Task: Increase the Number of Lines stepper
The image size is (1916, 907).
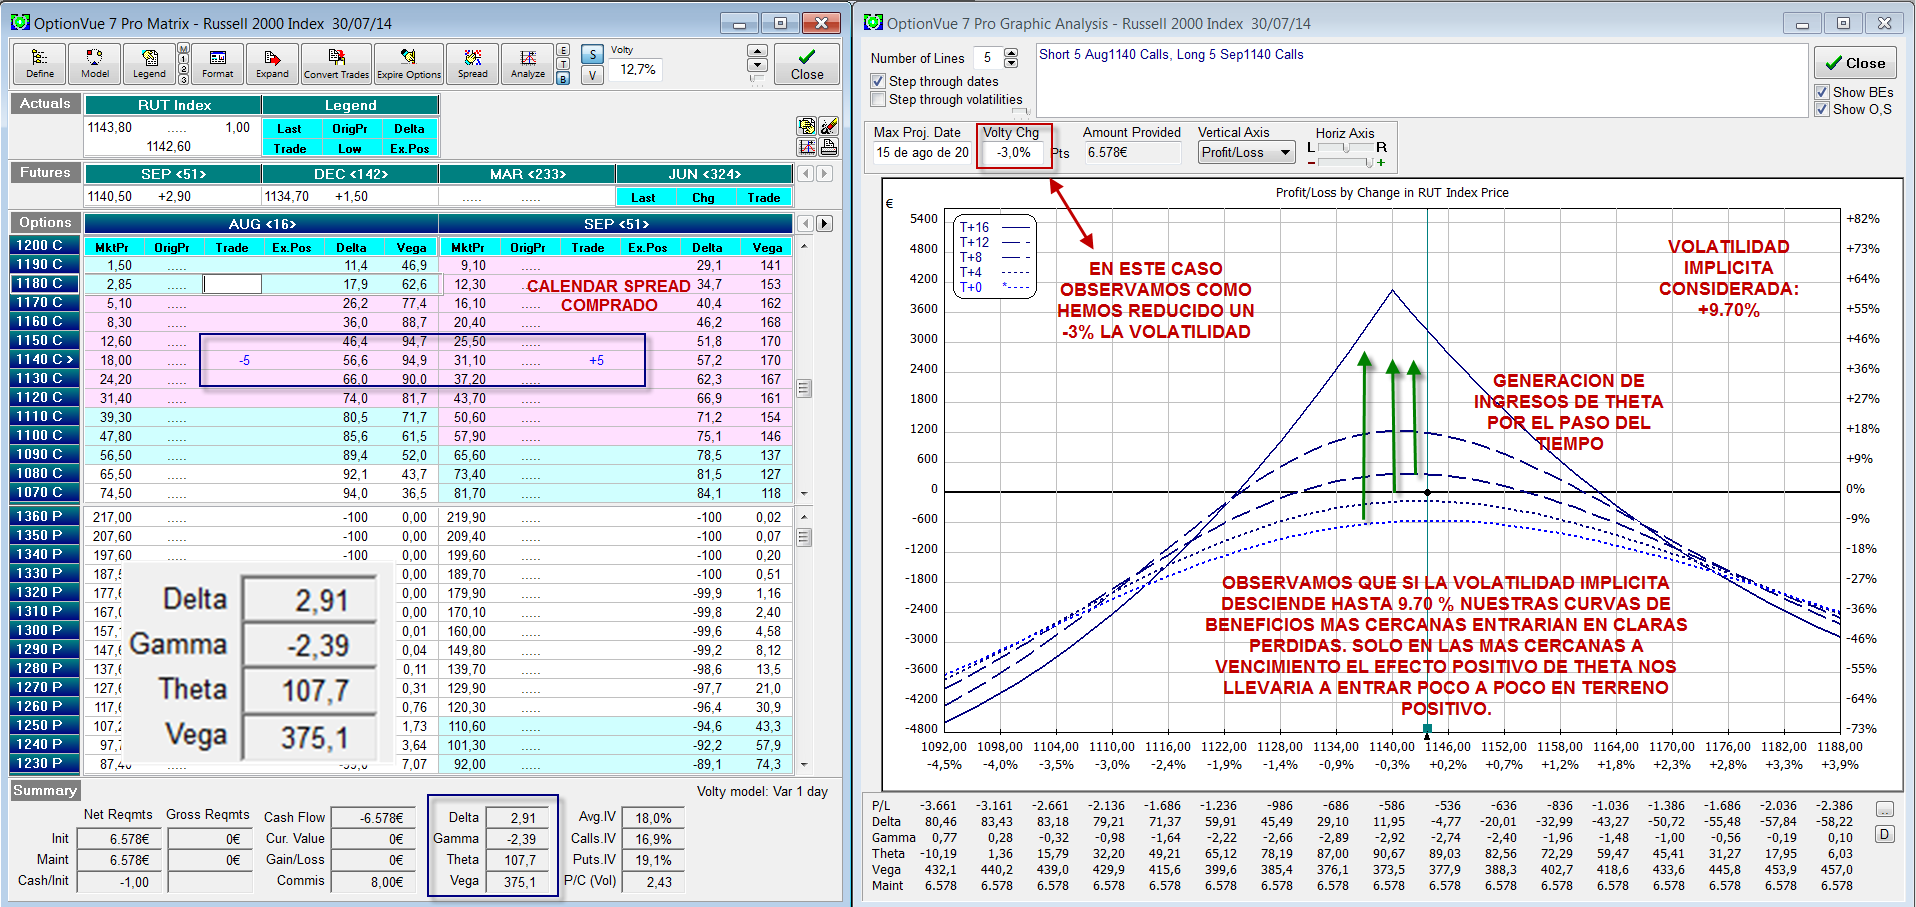Action: coord(1011,53)
